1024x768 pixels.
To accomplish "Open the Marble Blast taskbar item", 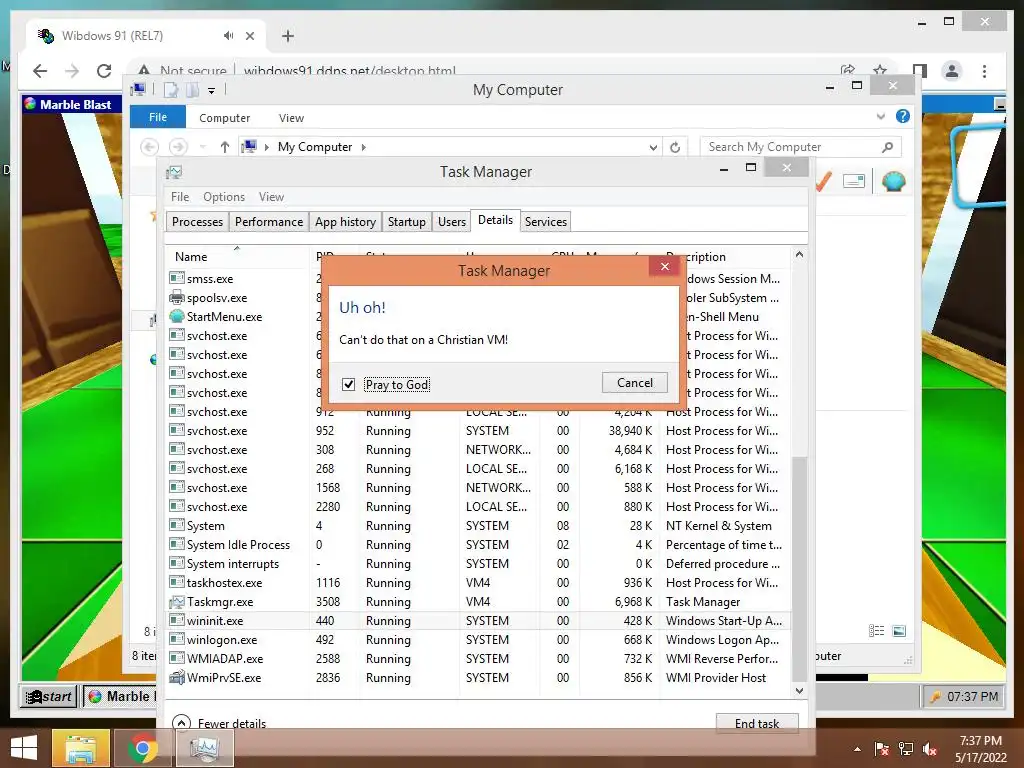I will 121,696.
